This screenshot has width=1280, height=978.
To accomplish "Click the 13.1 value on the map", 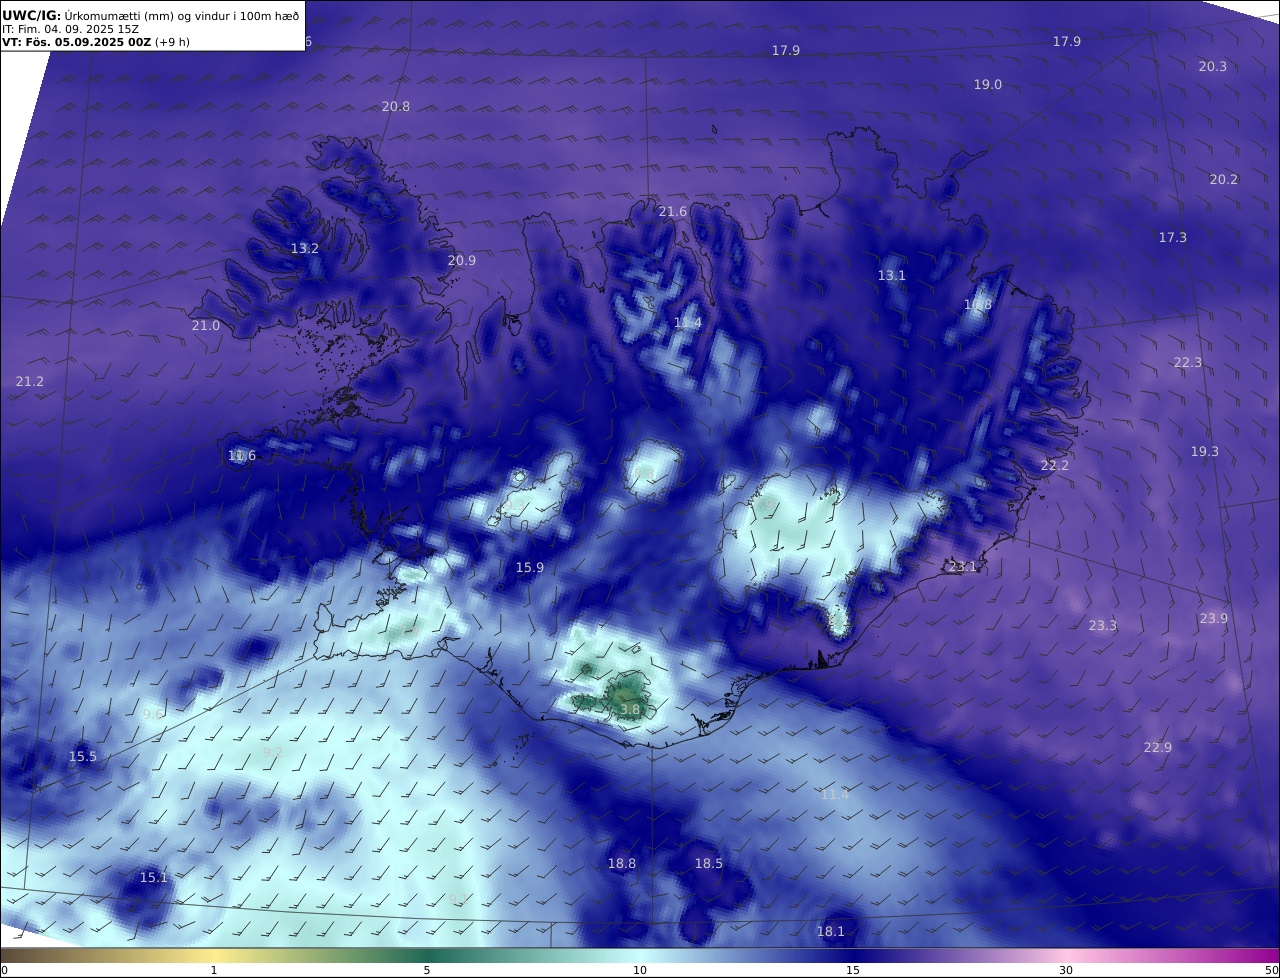I will (892, 275).
